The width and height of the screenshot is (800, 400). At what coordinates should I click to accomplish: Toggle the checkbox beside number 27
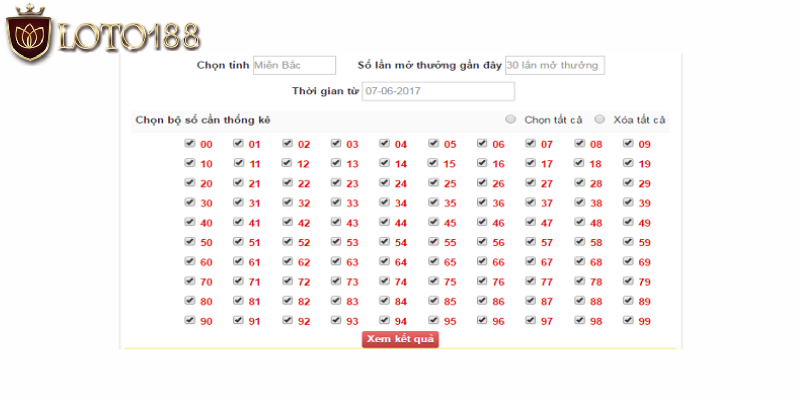click(x=530, y=183)
